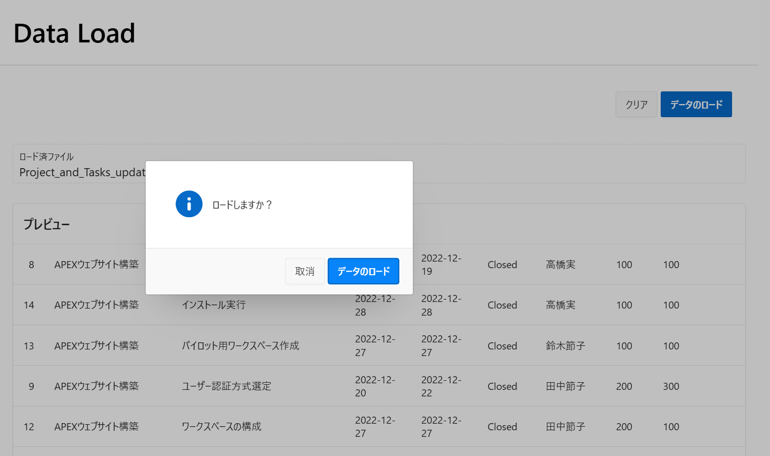This screenshot has width=770, height=456.
Task: Click the ロード済ファイル label
Action: tap(46, 157)
